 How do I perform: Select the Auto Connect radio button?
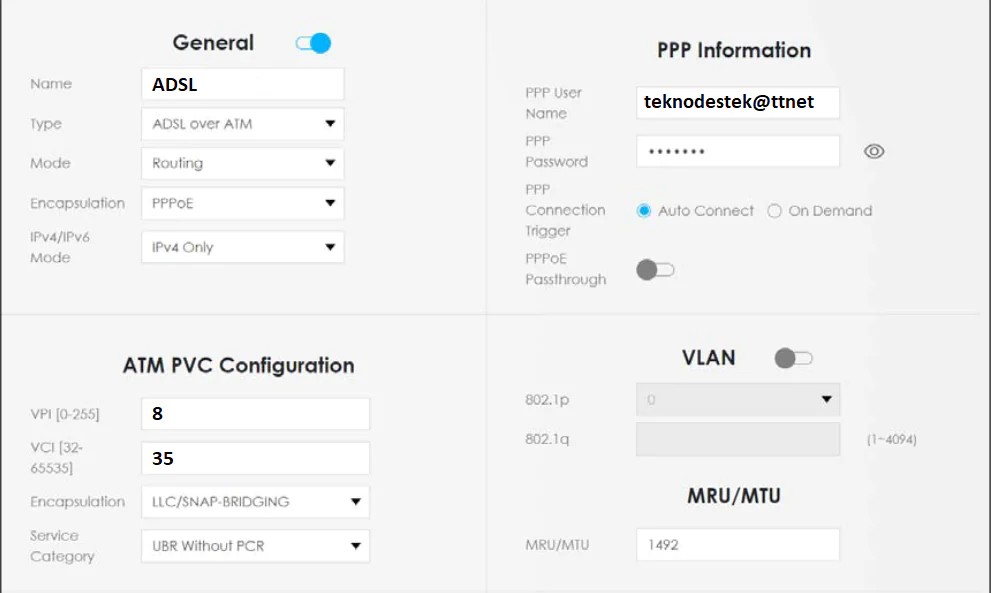point(643,211)
